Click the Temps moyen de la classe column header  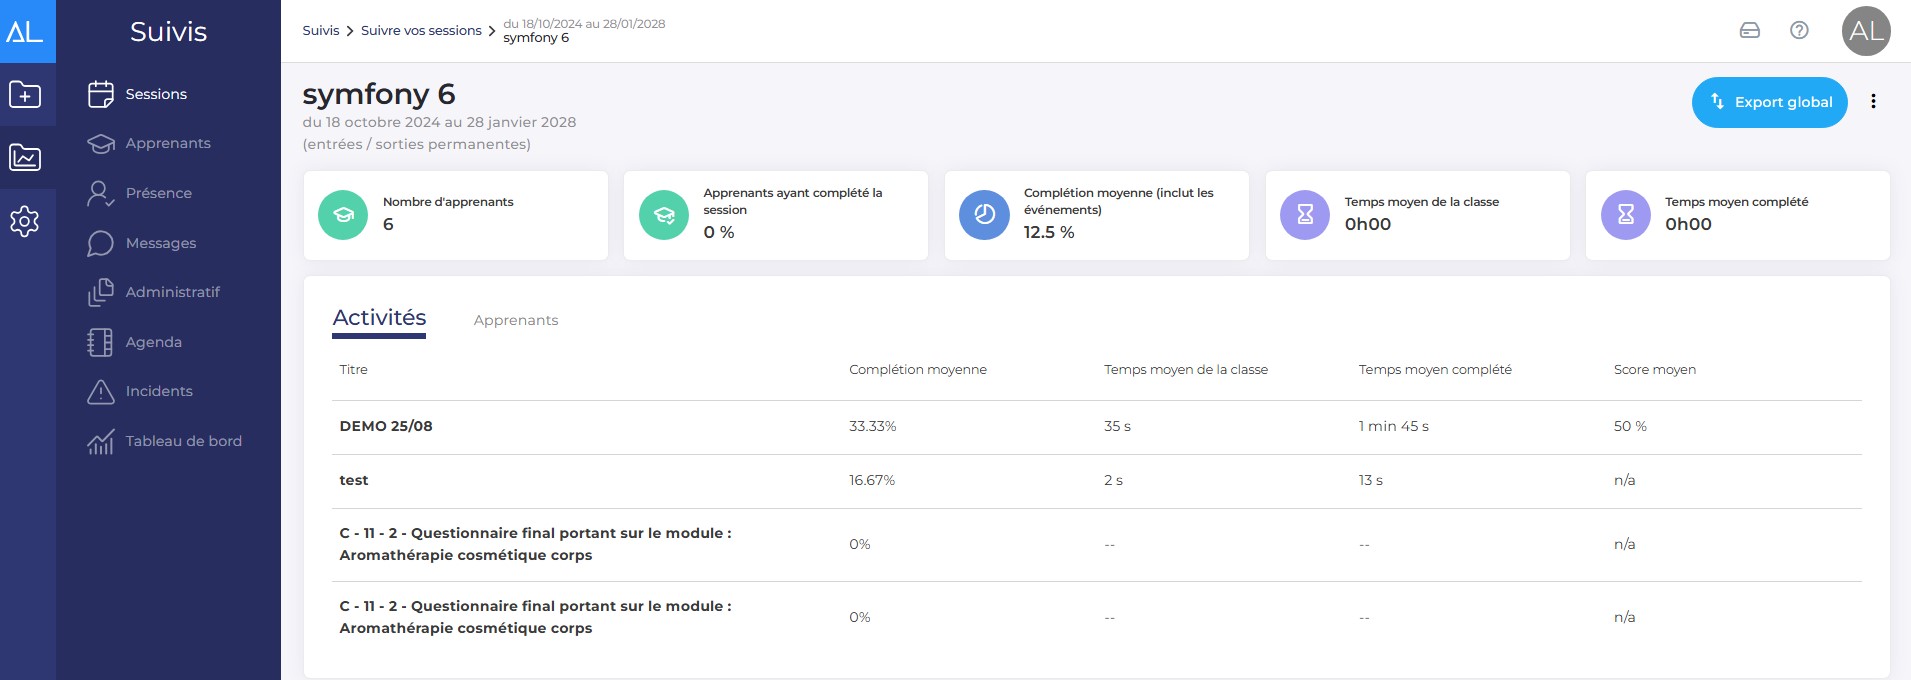pyautogui.click(x=1186, y=370)
